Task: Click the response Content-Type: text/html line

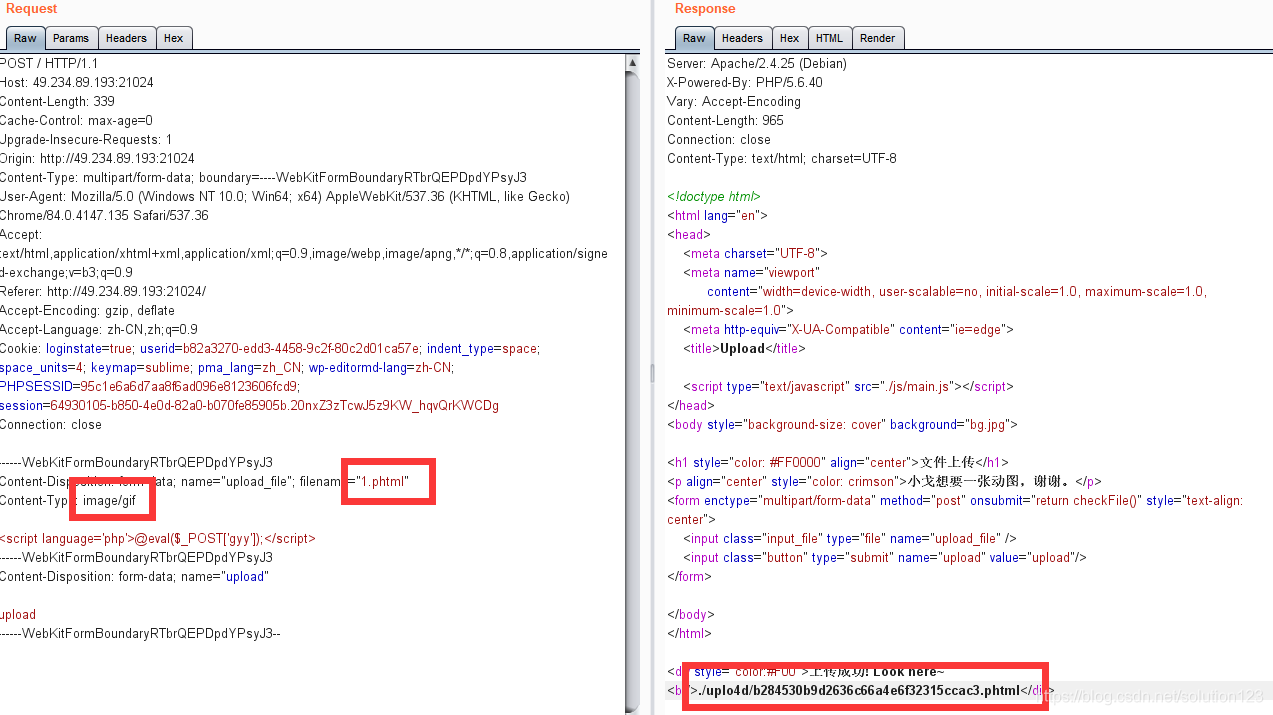Action: coord(782,158)
